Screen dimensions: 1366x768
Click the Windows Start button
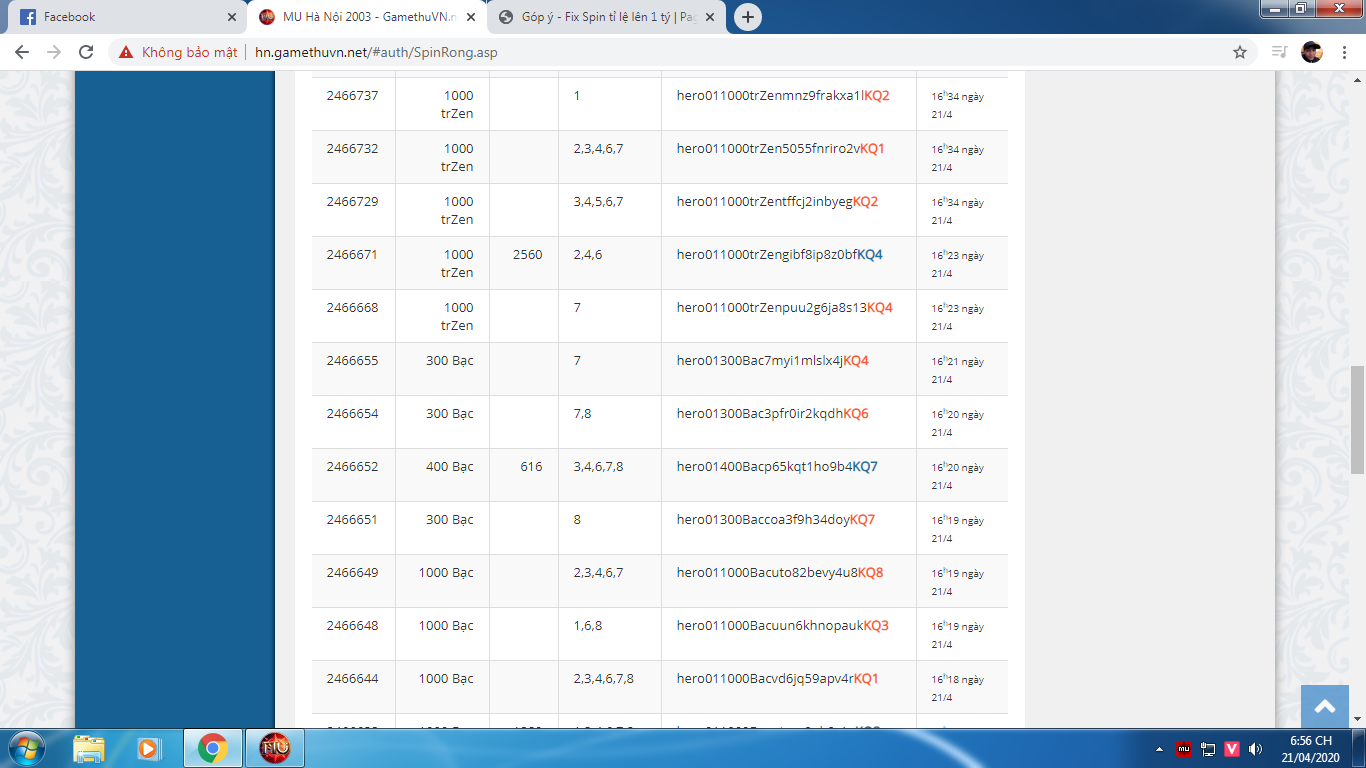pos(26,748)
